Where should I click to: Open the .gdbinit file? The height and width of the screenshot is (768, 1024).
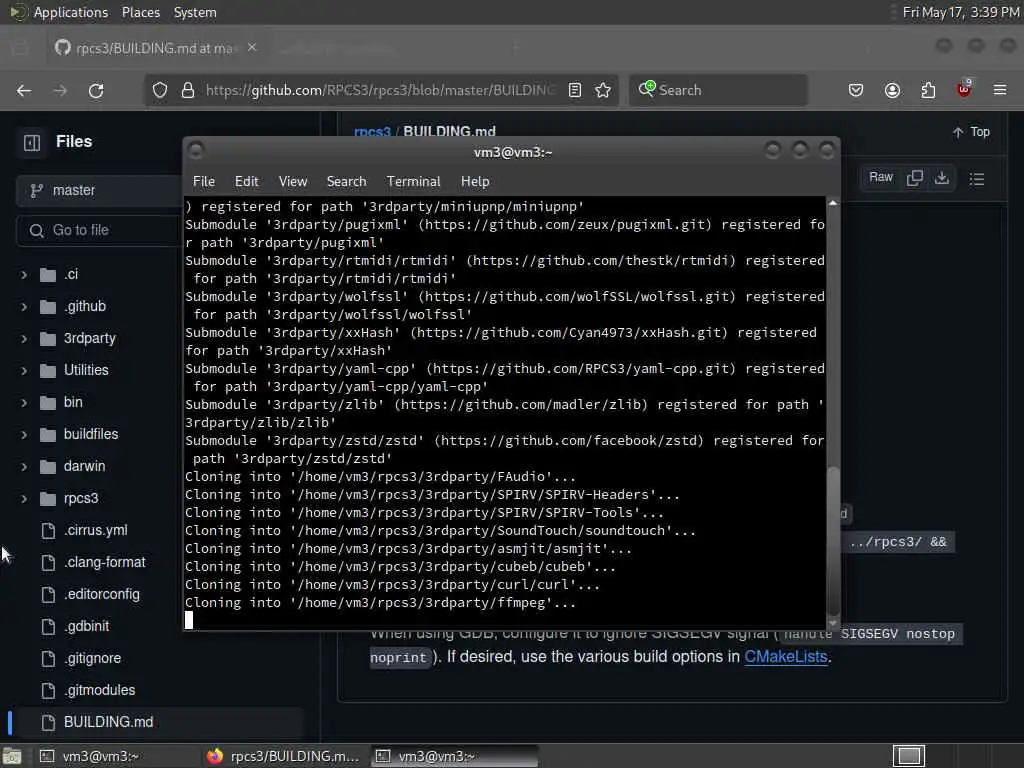86,626
